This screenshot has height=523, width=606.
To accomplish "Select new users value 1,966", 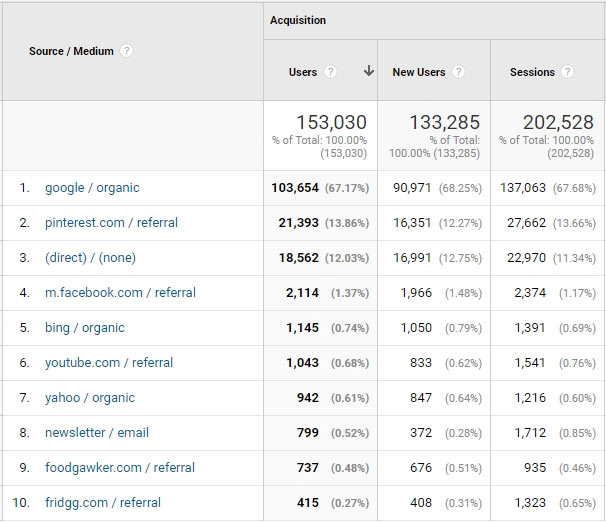I will click(416, 293).
